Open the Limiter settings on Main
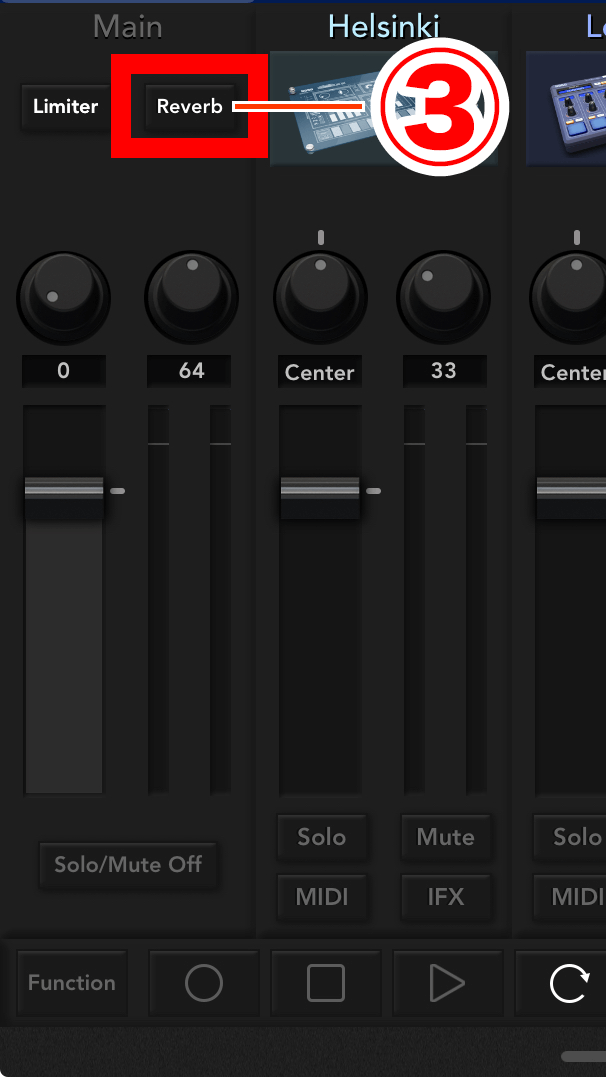This screenshot has height=1077, width=606. (66, 106)
